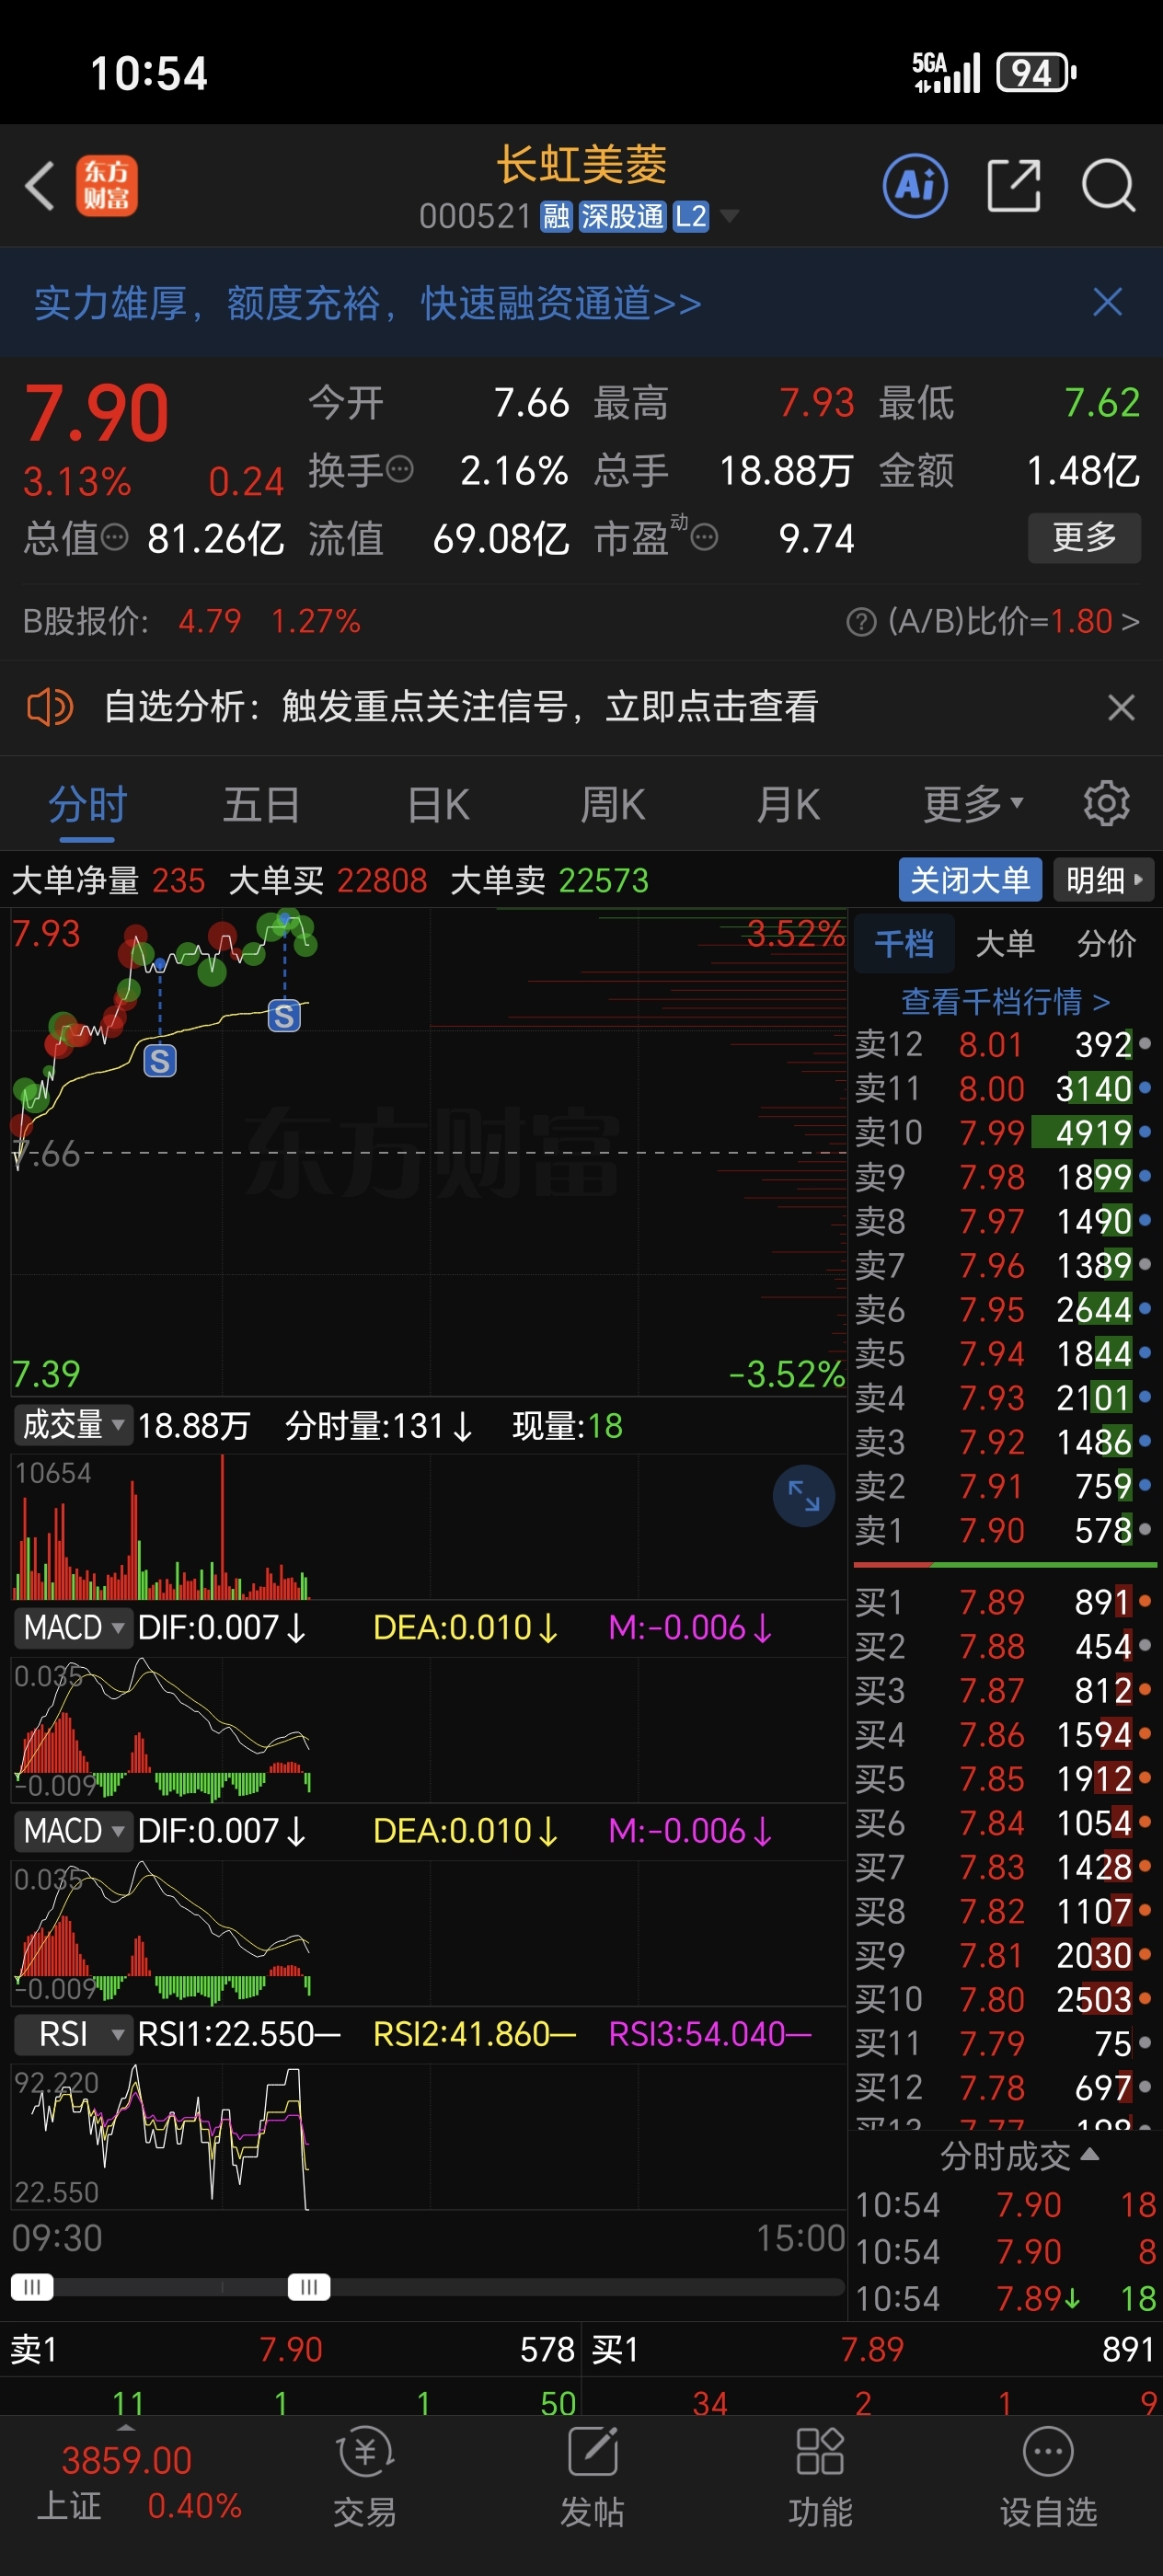Switch to 分时 tab
Screen dimensions: 1163x2576
pos(87,805)
